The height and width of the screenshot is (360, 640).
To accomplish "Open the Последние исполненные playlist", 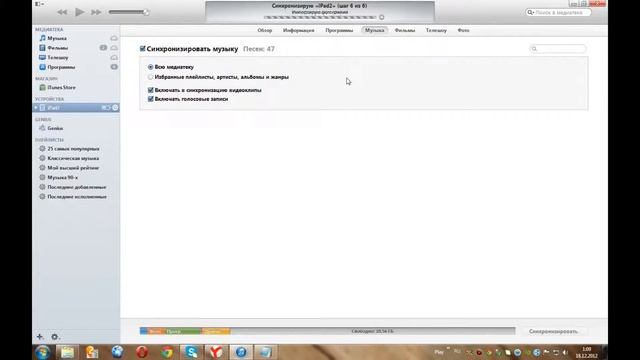I will tap(77, 197).
